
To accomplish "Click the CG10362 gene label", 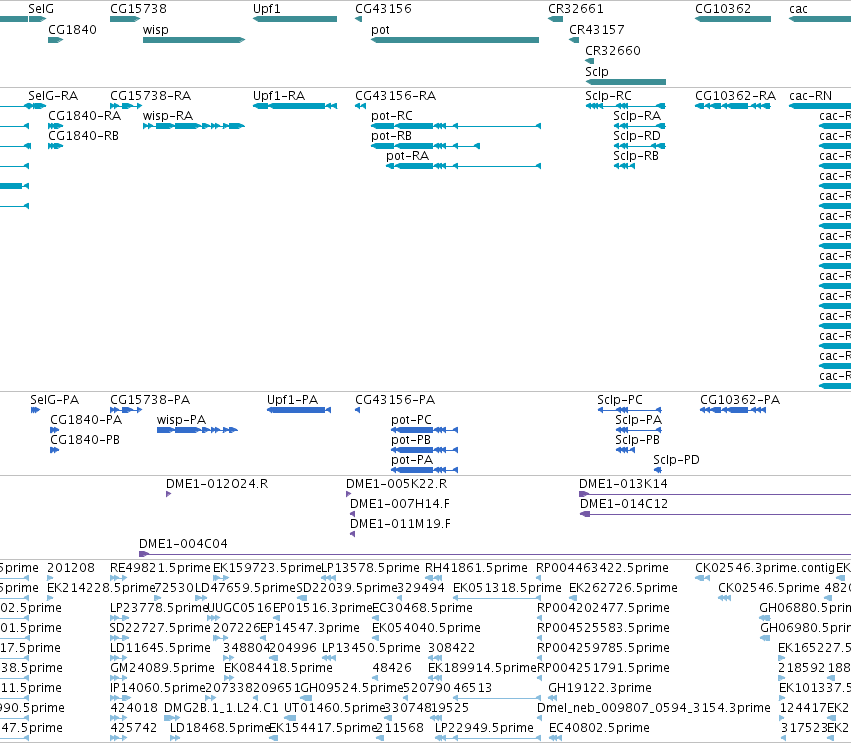I will click(x=723, y=9).
